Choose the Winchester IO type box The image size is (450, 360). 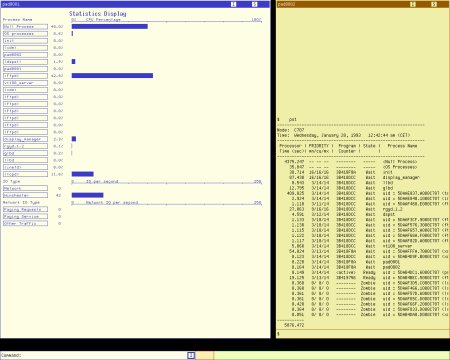click(x=25, y=195)
